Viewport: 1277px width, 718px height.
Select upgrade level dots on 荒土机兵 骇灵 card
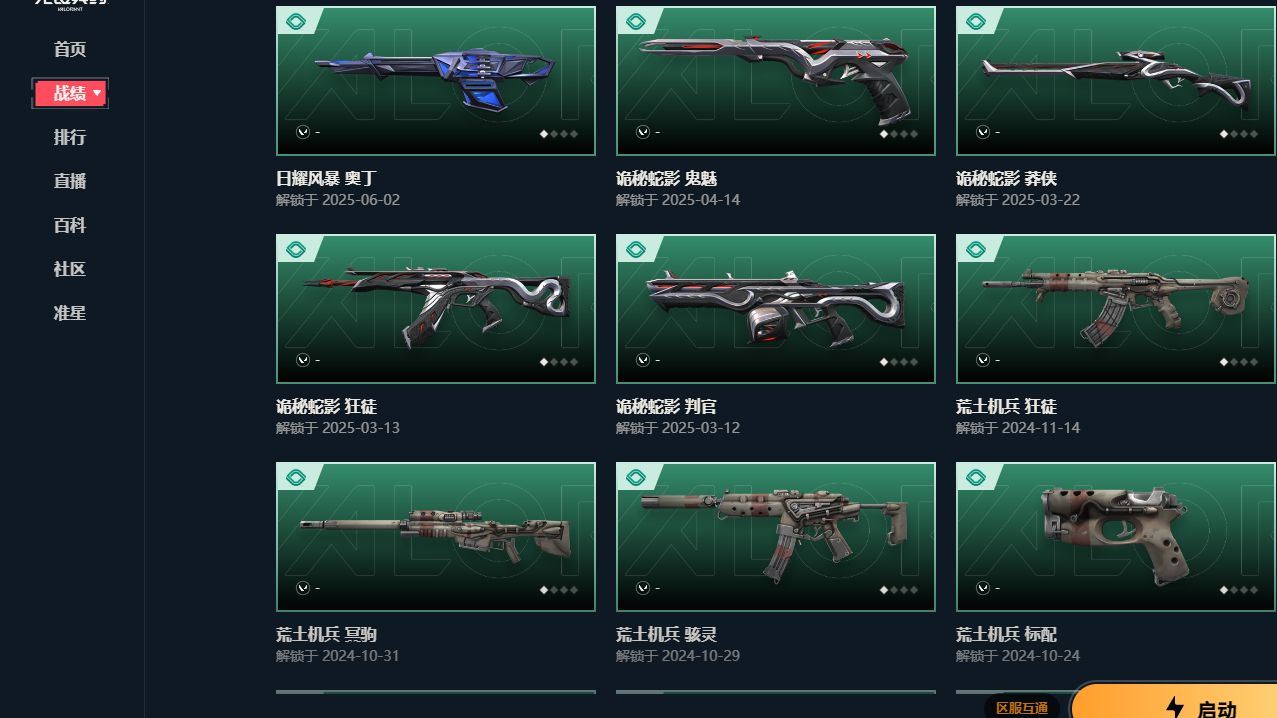tap(899, 590)
